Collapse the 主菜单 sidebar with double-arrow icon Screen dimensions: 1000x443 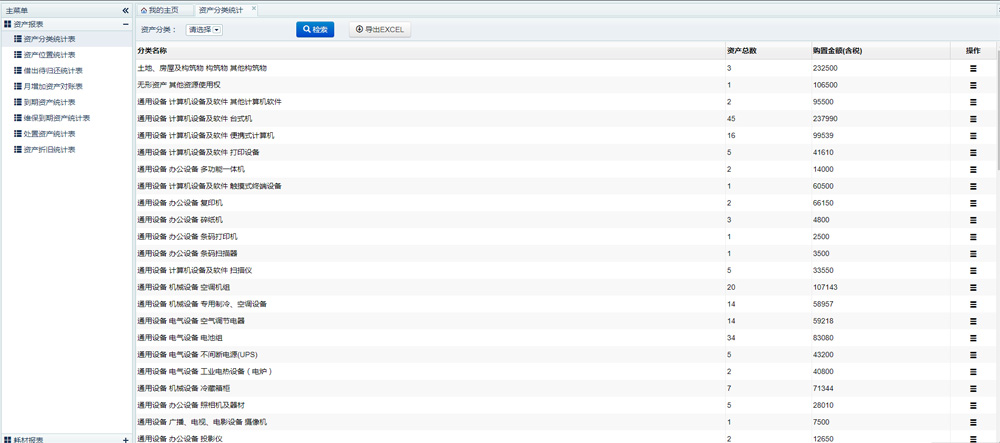[x=125, y=9]
